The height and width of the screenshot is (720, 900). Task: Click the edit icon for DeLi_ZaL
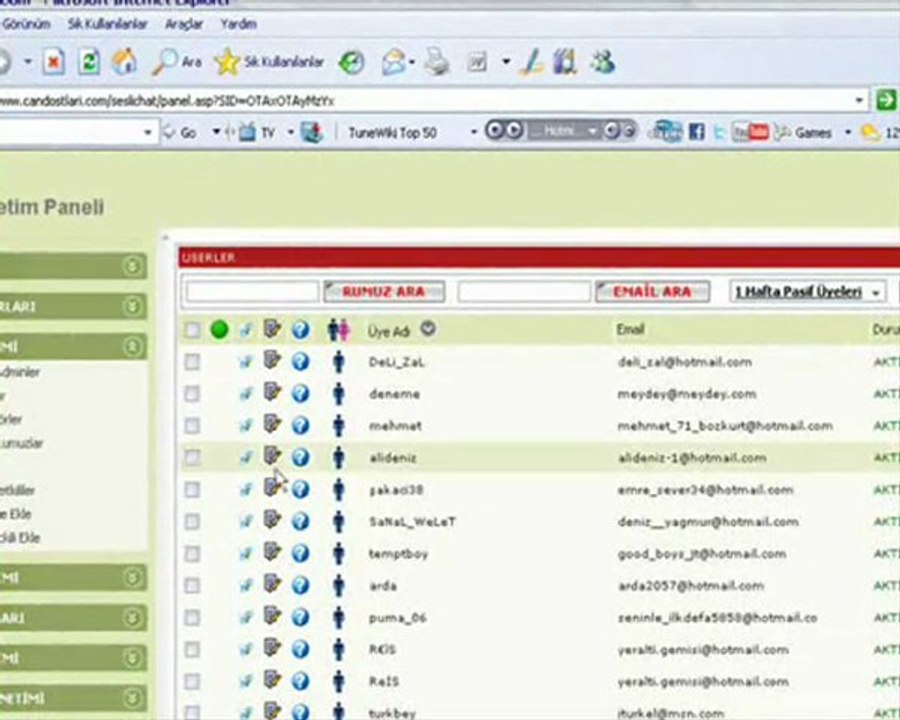pyautogui.click(x=272, y=361)
